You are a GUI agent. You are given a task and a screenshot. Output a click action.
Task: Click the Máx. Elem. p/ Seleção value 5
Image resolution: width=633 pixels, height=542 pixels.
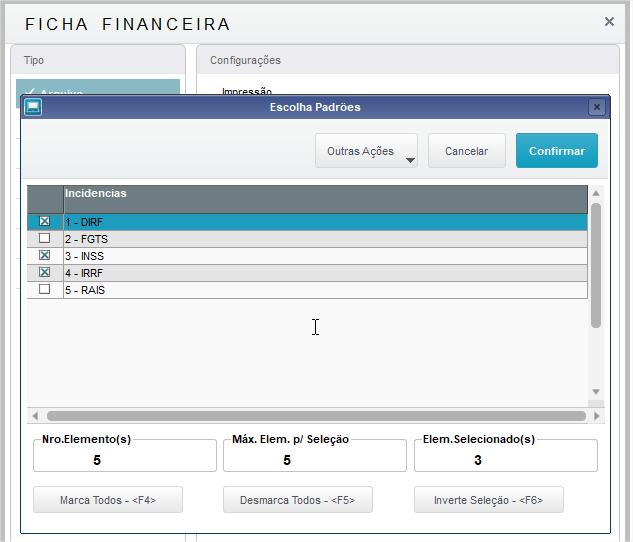coord(287,460)
